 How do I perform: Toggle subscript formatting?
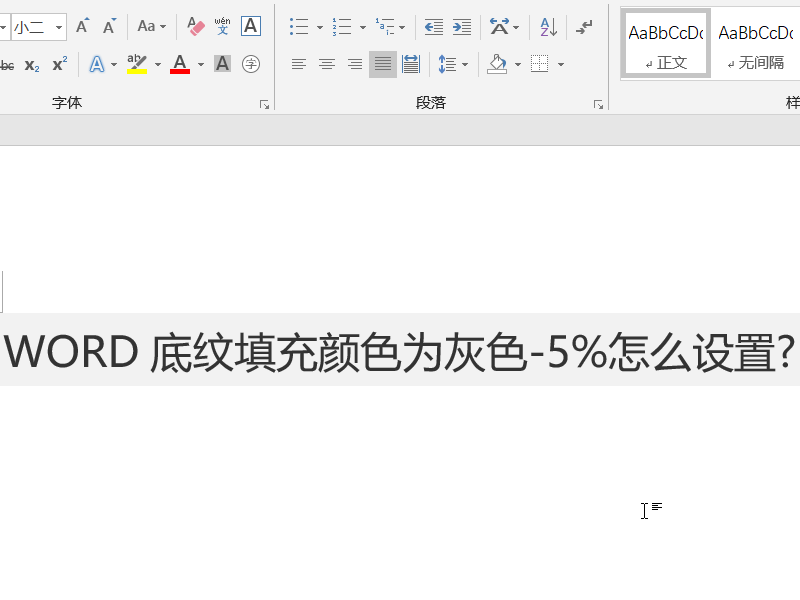tap(32, 65)
